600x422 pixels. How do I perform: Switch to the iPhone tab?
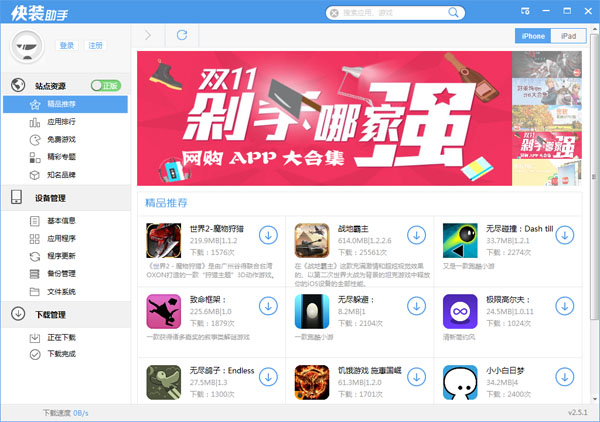(533, 36)
